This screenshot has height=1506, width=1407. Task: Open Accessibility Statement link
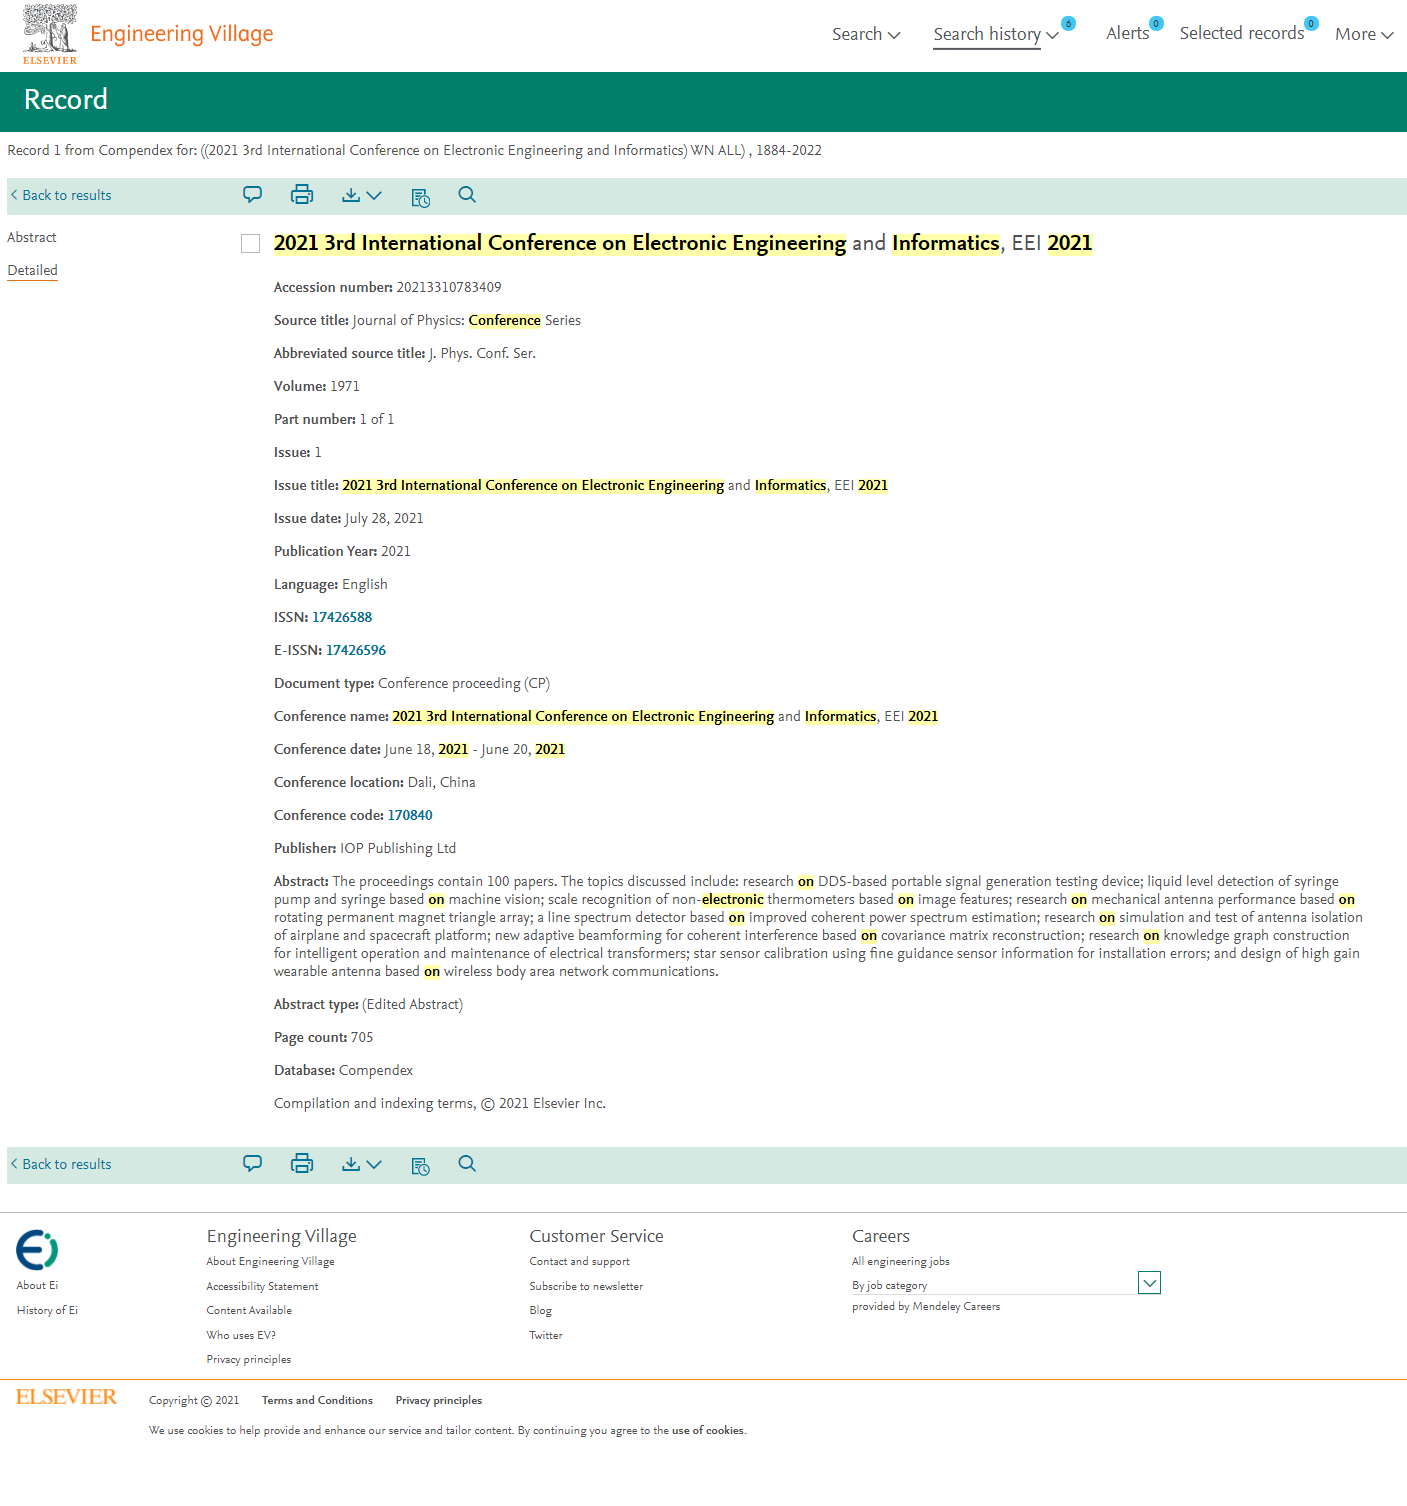pyautogui.click(x=262, y=1286)
